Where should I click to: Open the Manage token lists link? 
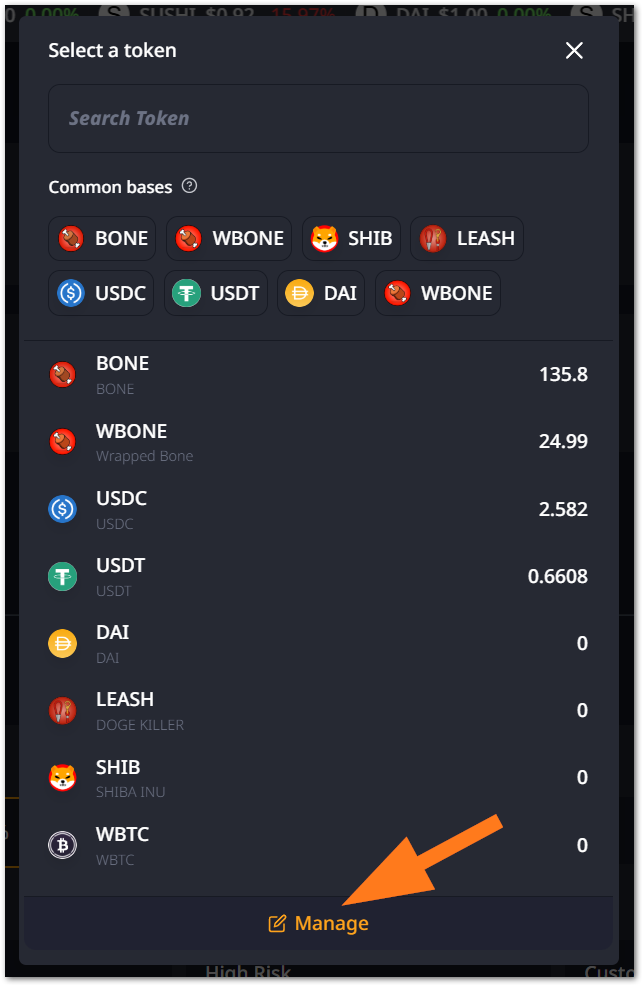pyautogui.click(x=319, y=923)
